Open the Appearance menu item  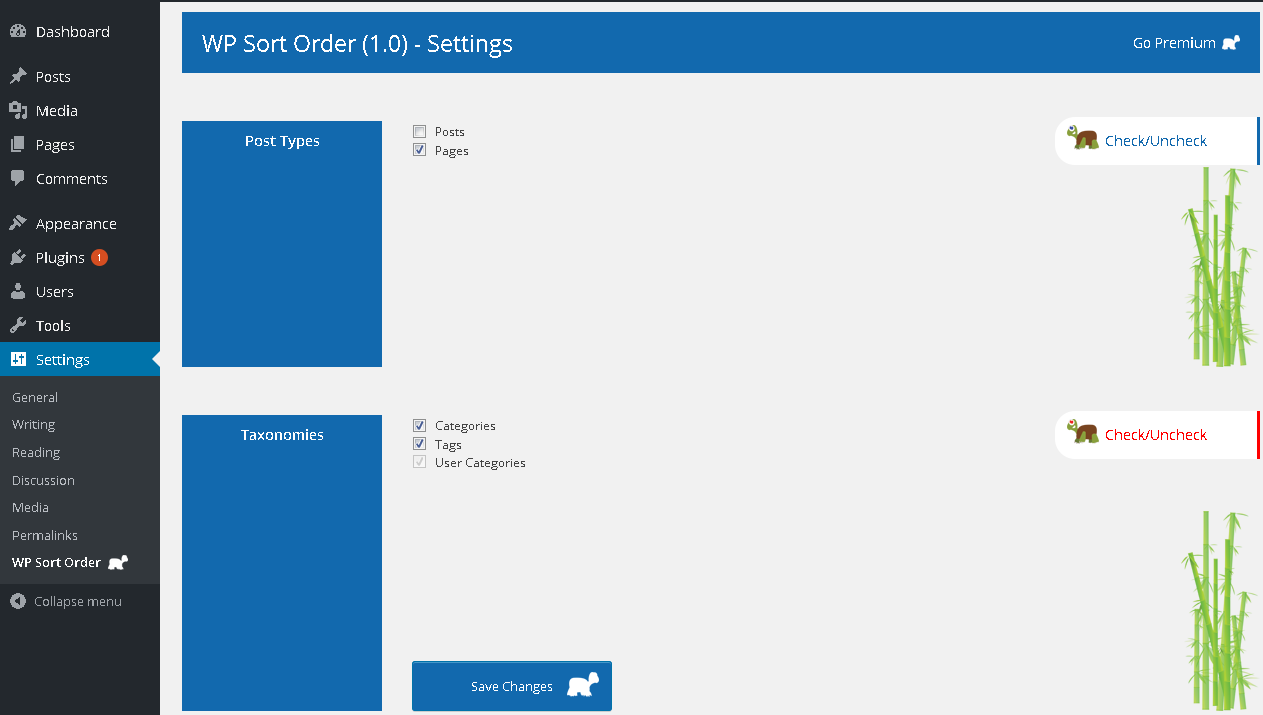pos(80,223)
